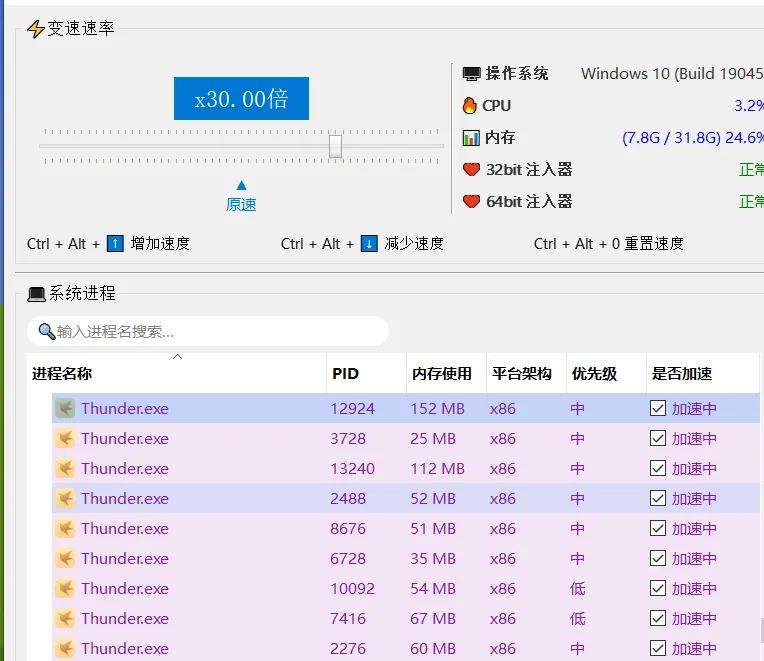
Task: Click the down arrow key icon for 减少速度
Action: [369, 243]
